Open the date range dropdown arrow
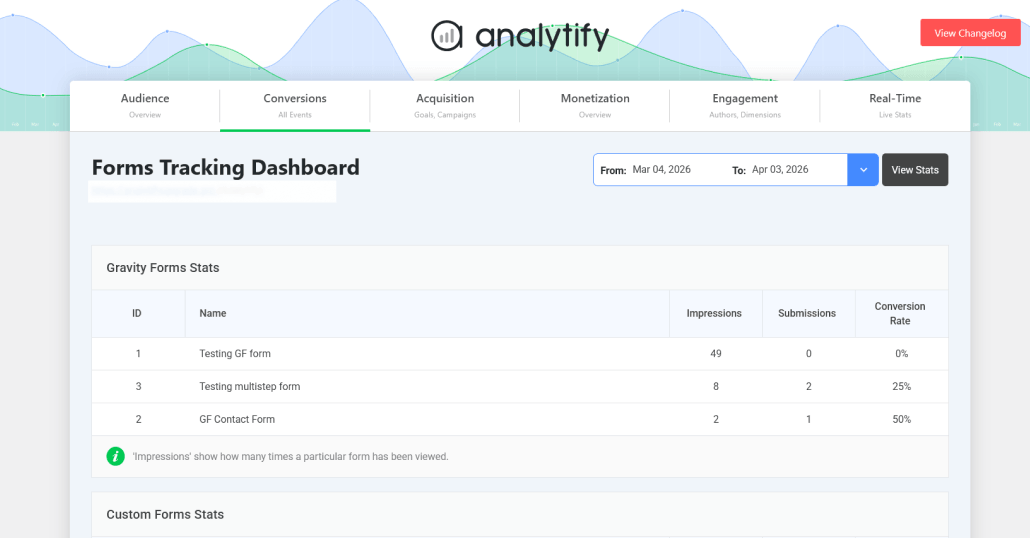 [863, 170]
